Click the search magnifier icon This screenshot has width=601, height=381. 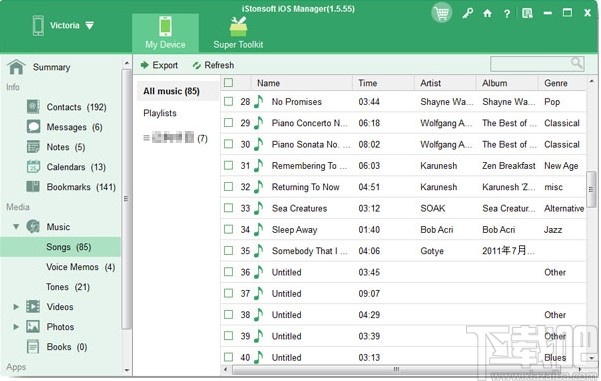coord(576,62)
